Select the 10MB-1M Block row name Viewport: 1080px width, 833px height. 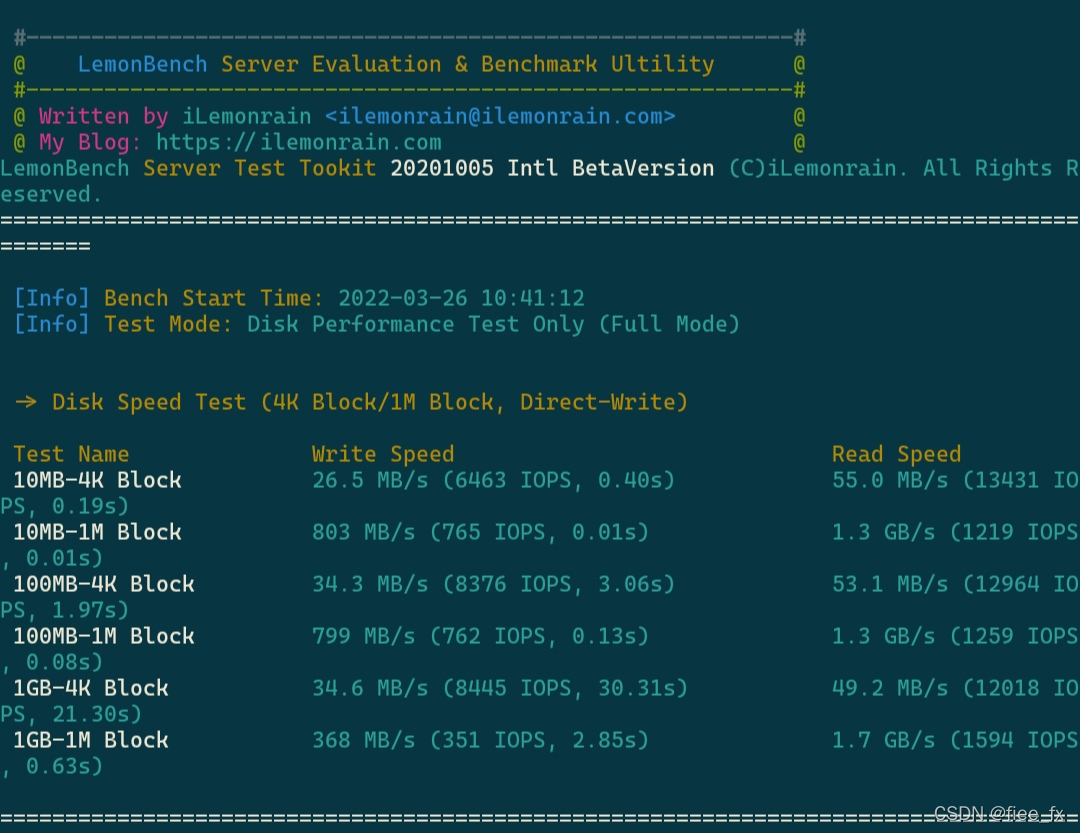97,532
